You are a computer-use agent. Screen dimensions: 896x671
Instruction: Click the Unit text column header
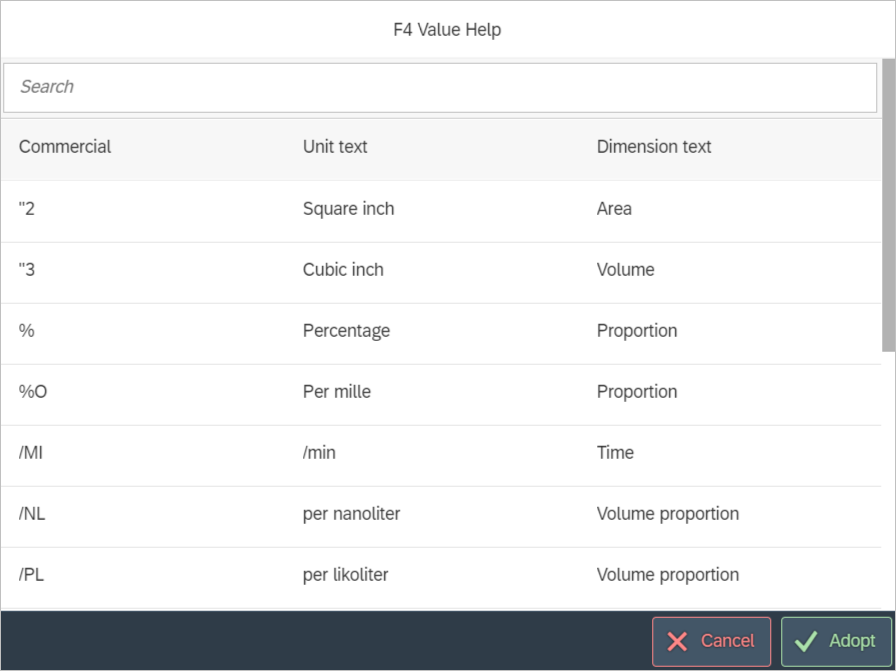click(335, 147)
